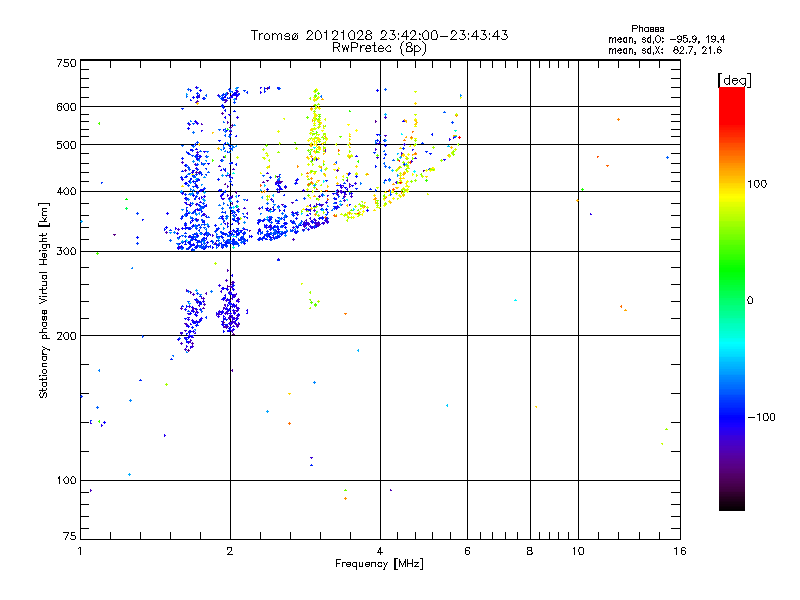Select the Tromsø 20121028 plot title
The height and width of the screenshot is (600, 800).
coord(380,35)
